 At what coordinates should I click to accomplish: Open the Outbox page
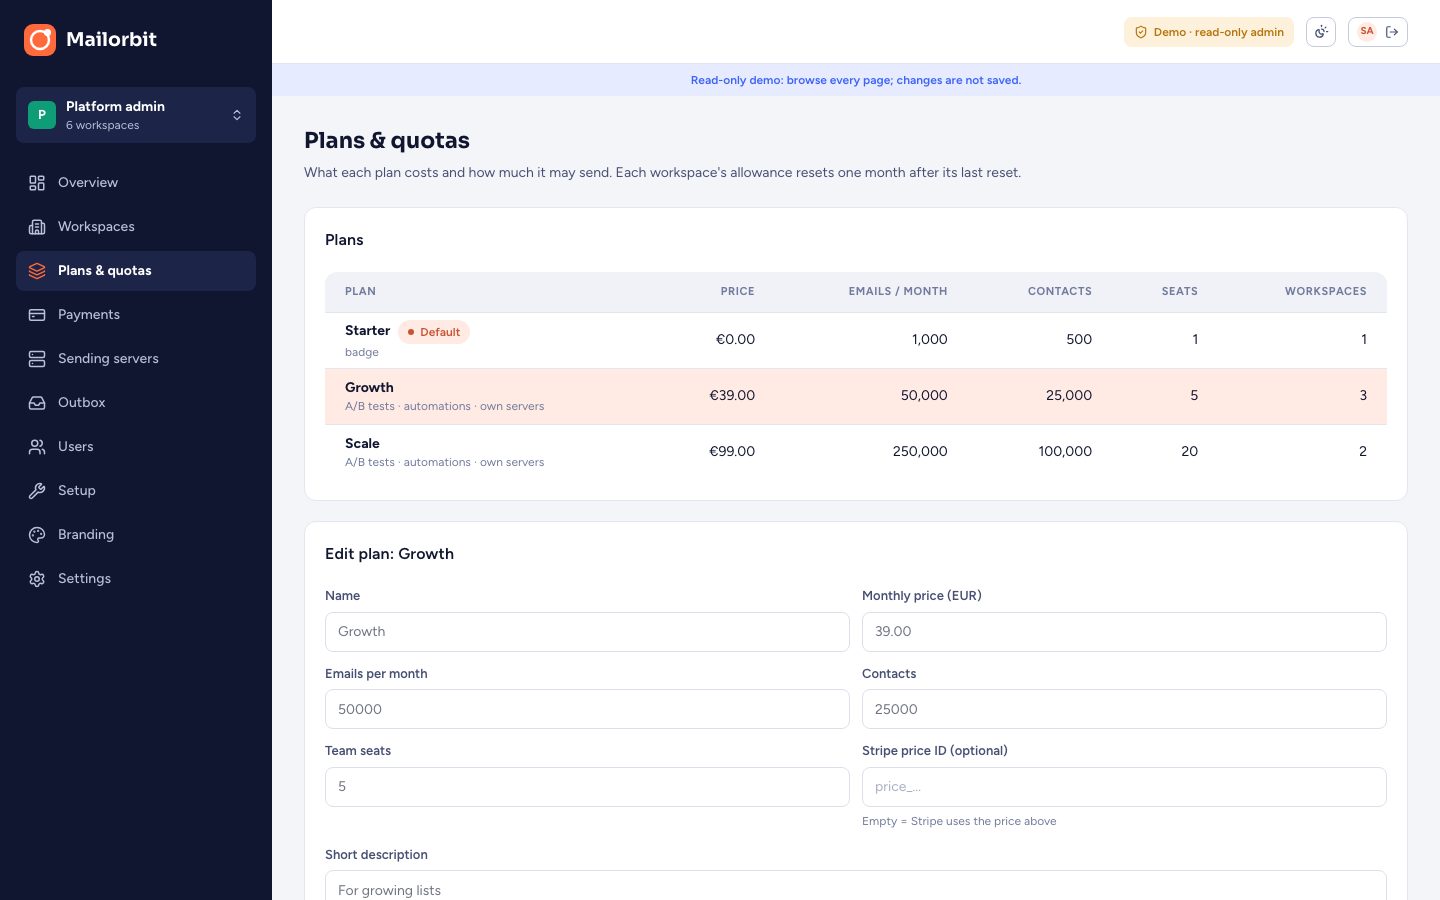coord(136,403)
